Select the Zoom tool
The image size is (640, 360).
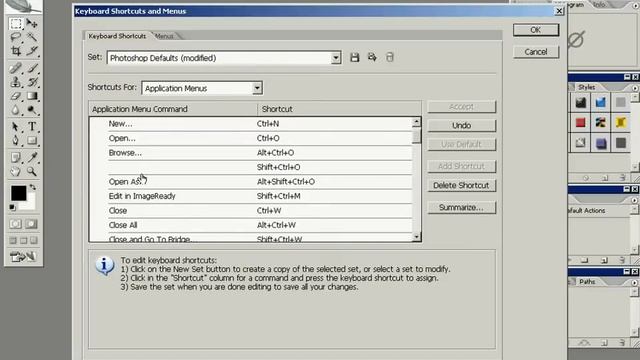point(32,171)
